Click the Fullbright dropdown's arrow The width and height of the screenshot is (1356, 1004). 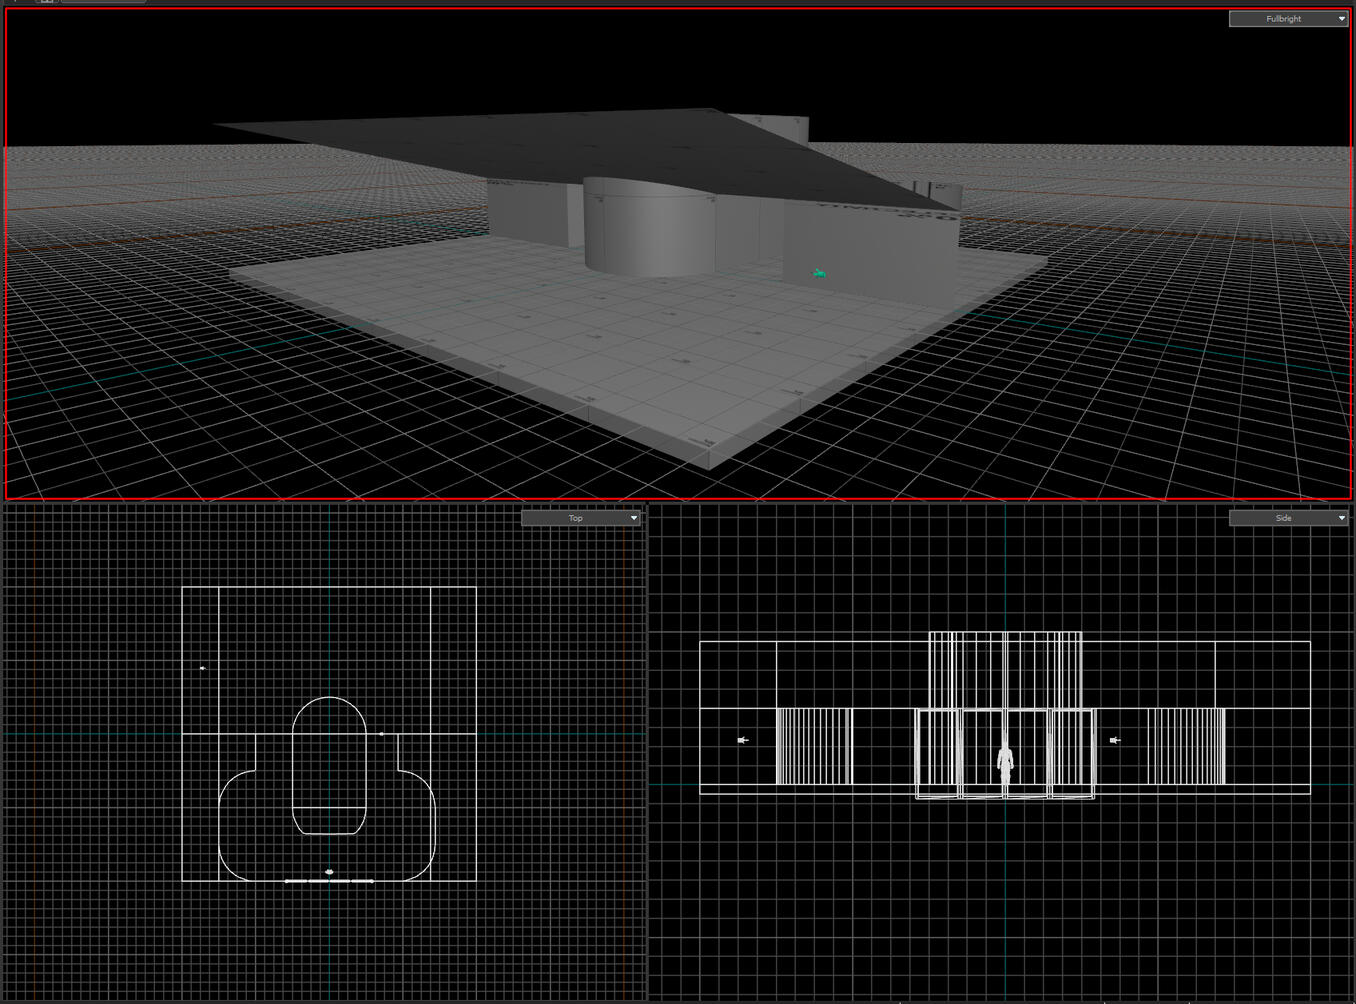coord(1341,18)
